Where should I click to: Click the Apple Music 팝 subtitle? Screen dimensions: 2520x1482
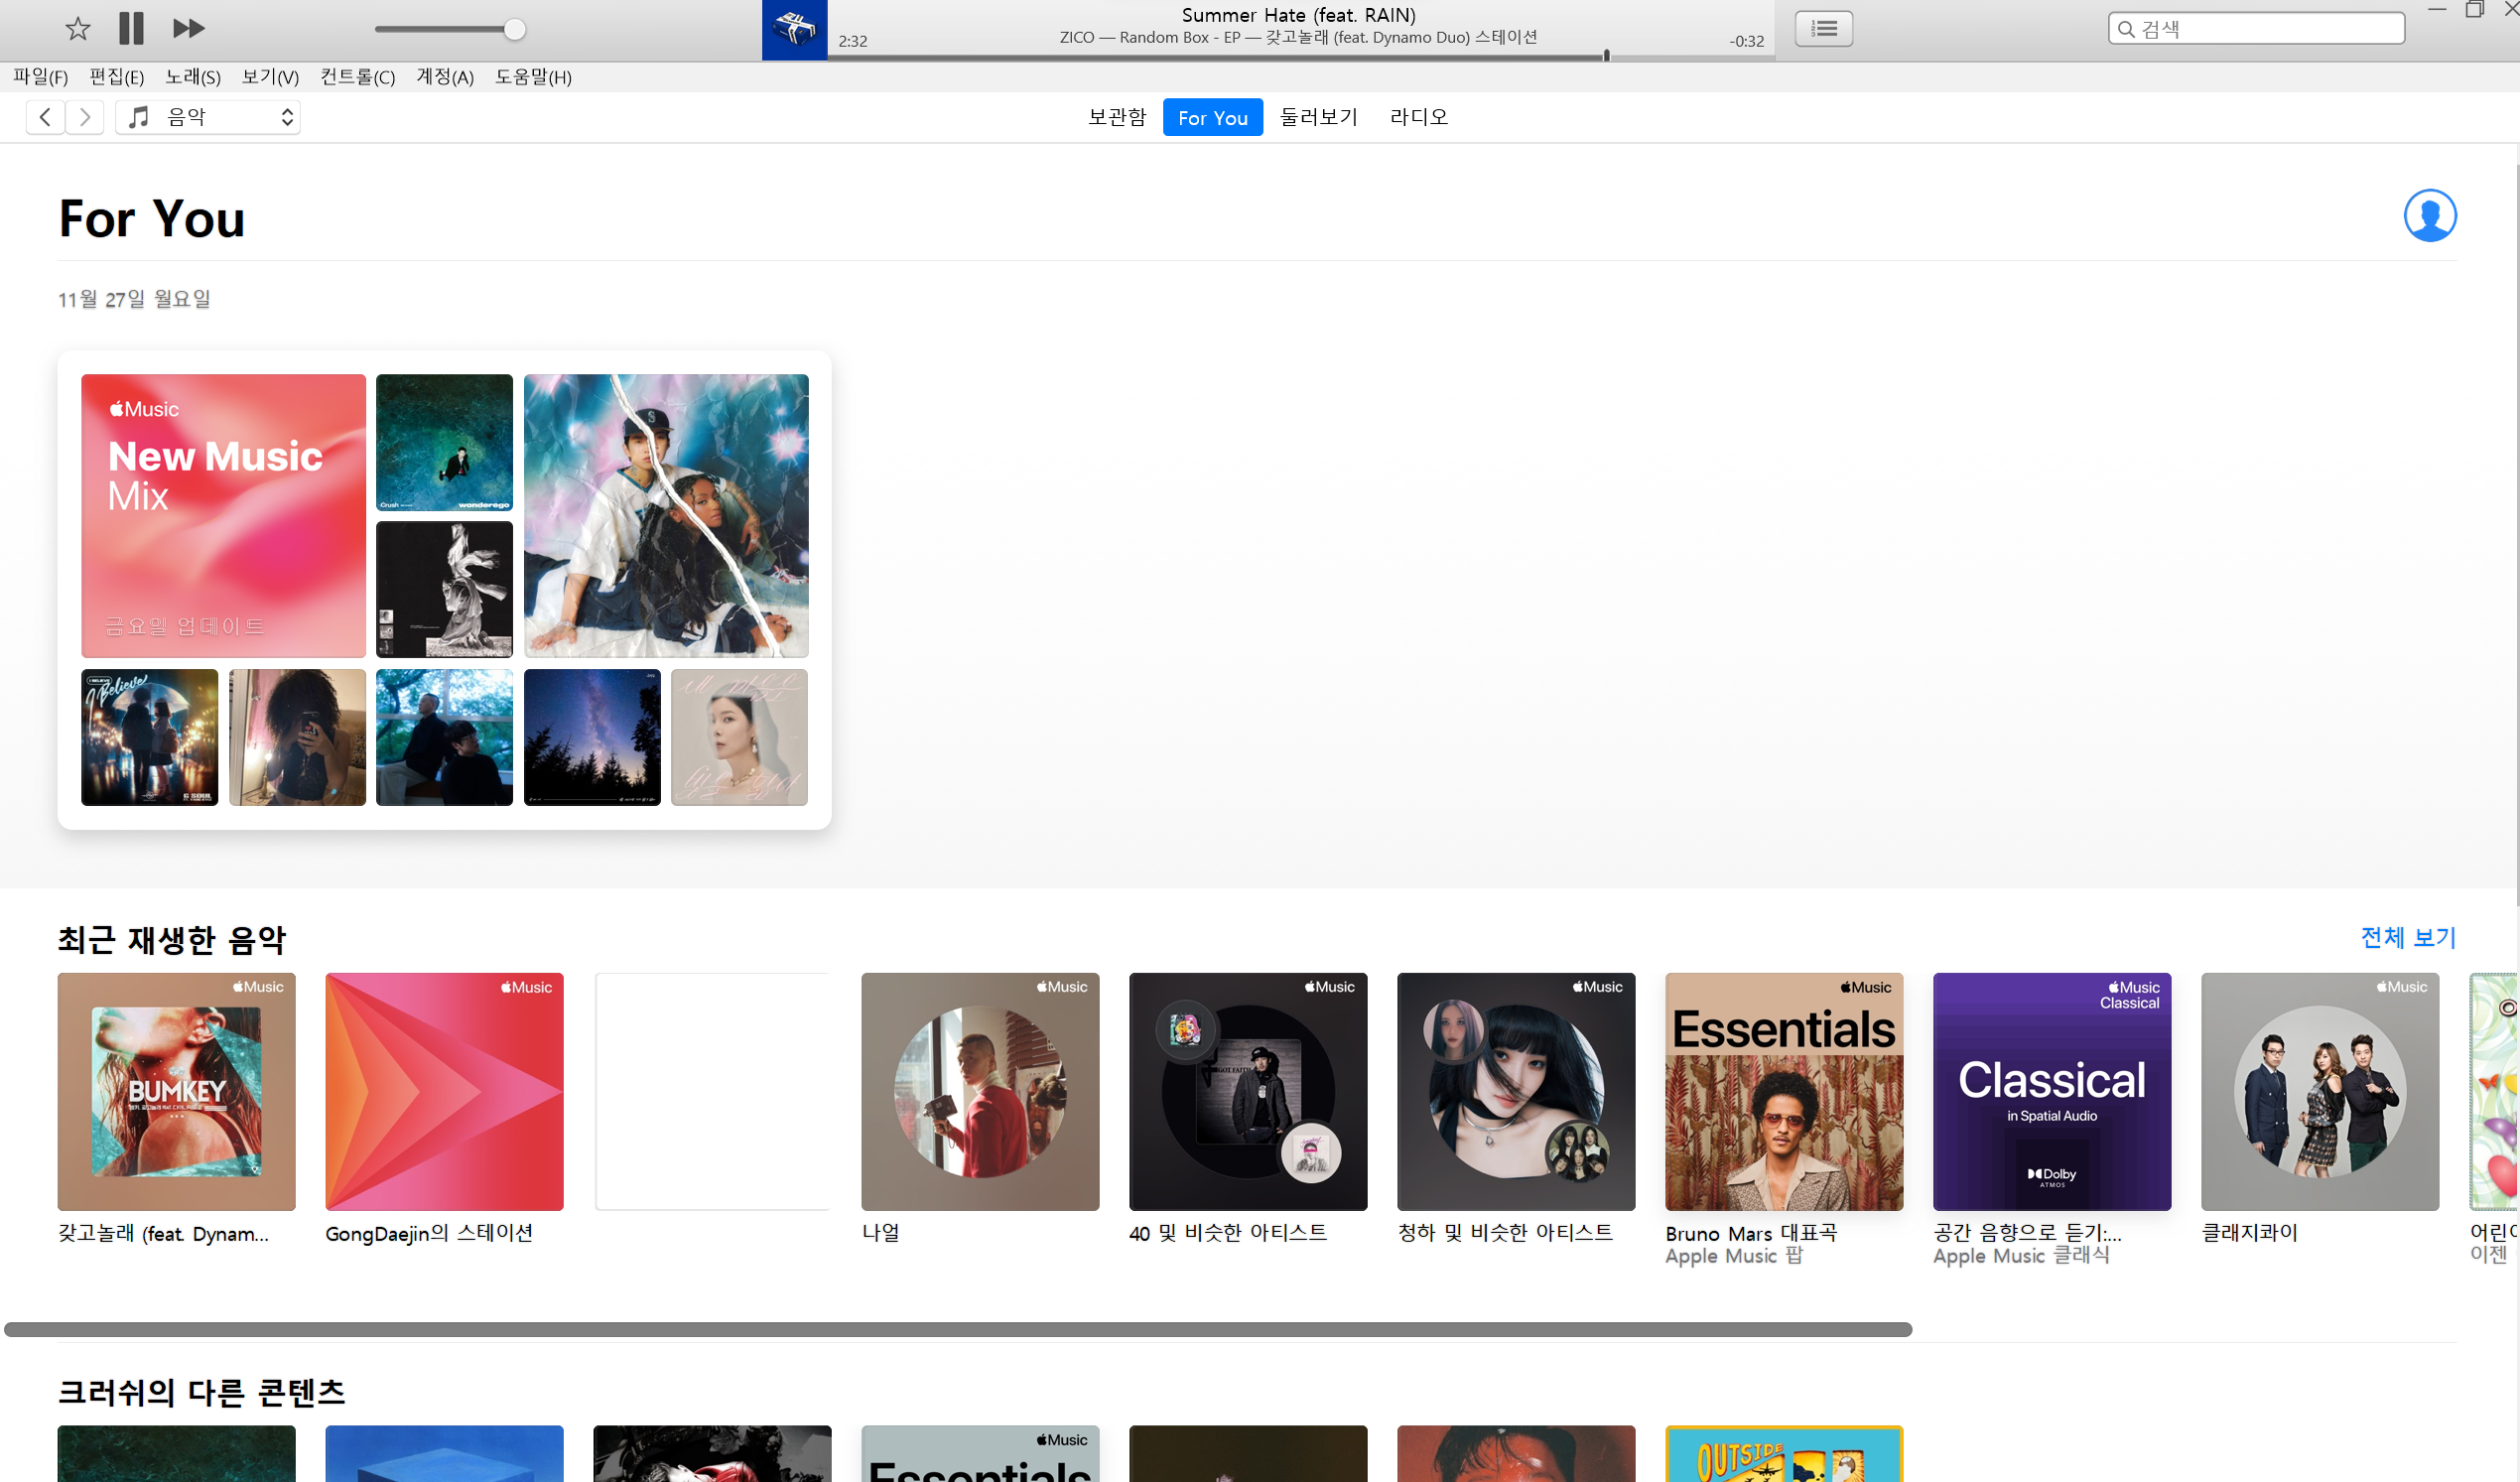(x=1733, y=1256)
